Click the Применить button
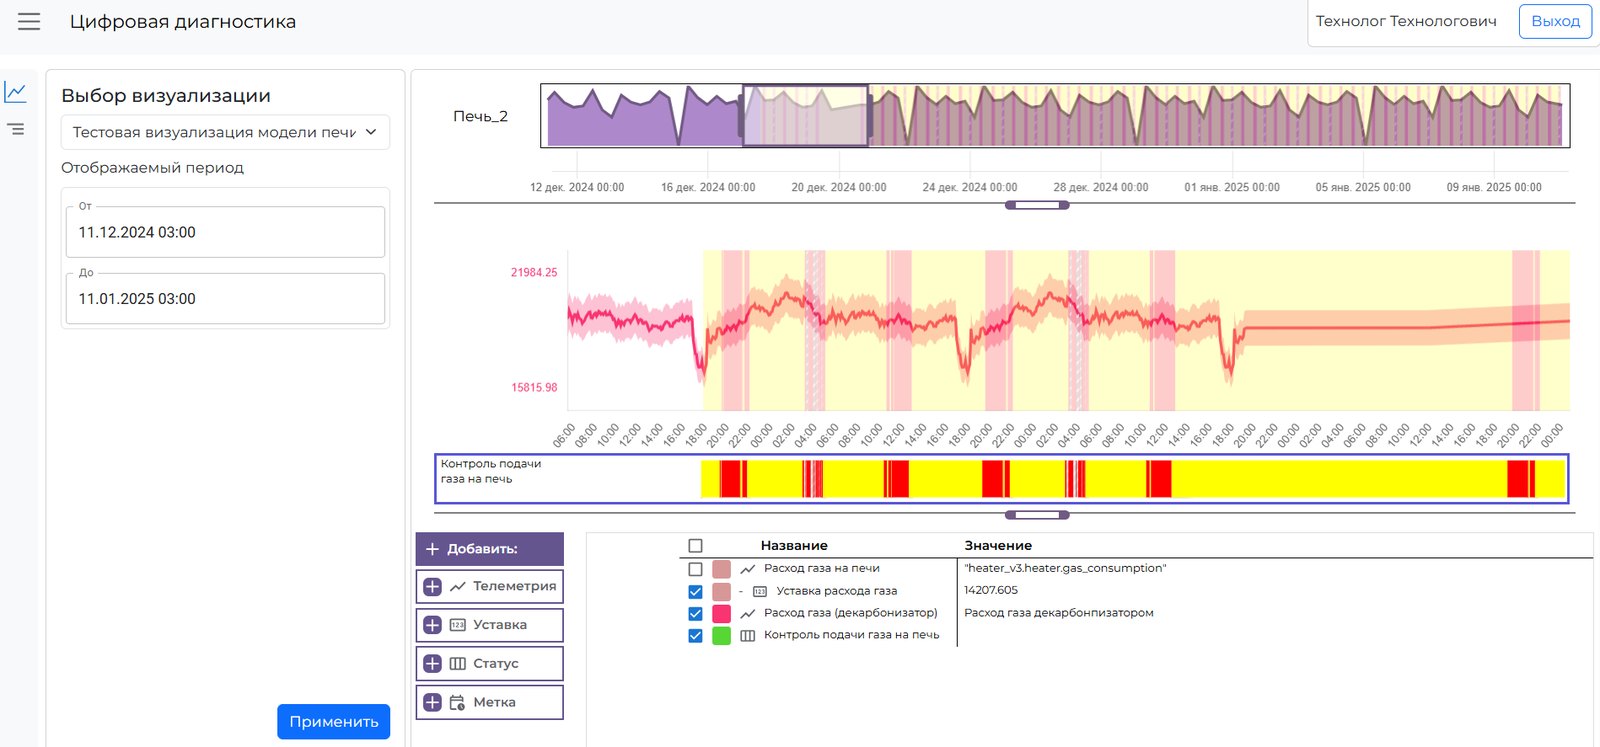The height and width of the screenshot is (747, 1600). pyautogui.click(x=334, y=722)
